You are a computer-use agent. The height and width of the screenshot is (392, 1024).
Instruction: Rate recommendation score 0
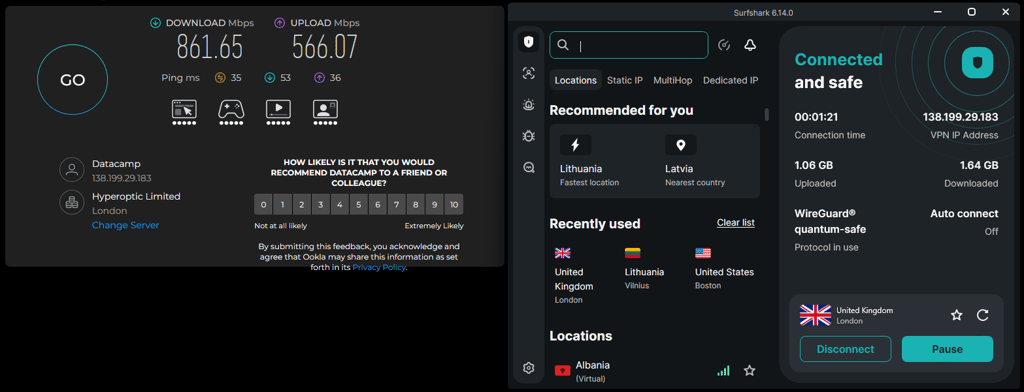tap(263, 204)
